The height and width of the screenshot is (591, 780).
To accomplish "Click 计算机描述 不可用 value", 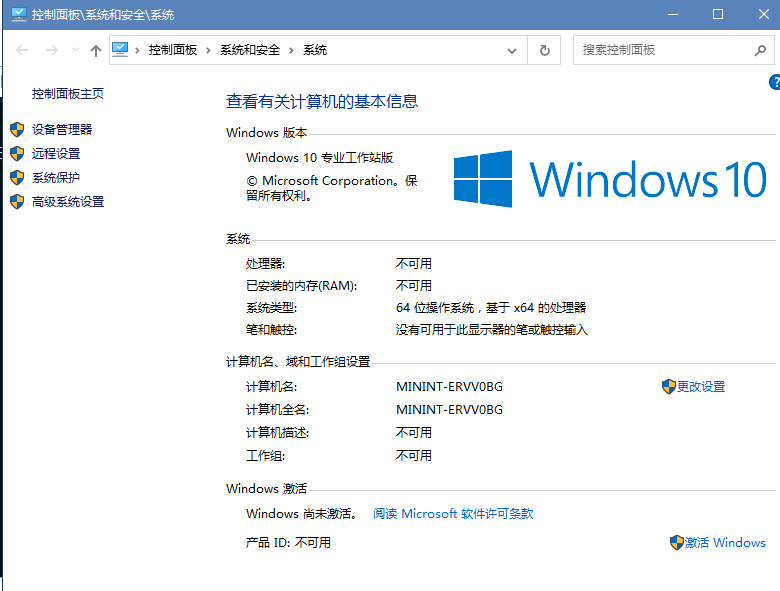I will point(413,433).
